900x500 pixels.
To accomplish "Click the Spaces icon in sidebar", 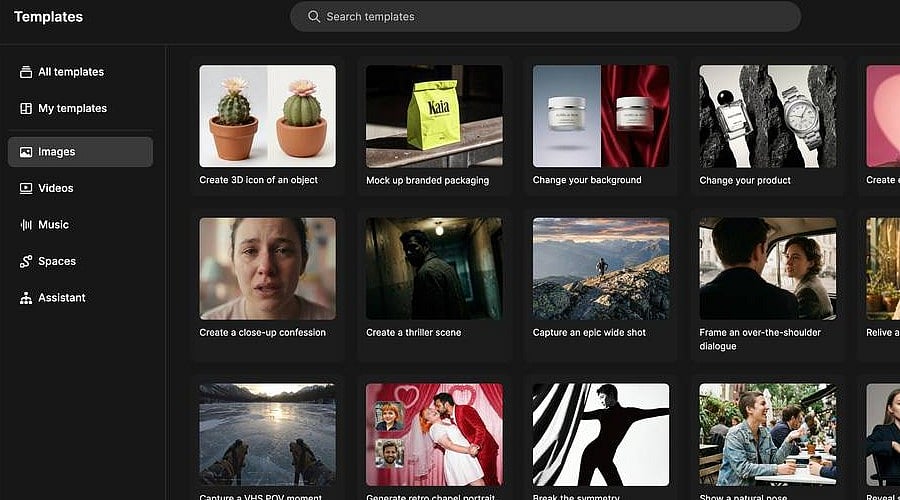I will [26, 261].
